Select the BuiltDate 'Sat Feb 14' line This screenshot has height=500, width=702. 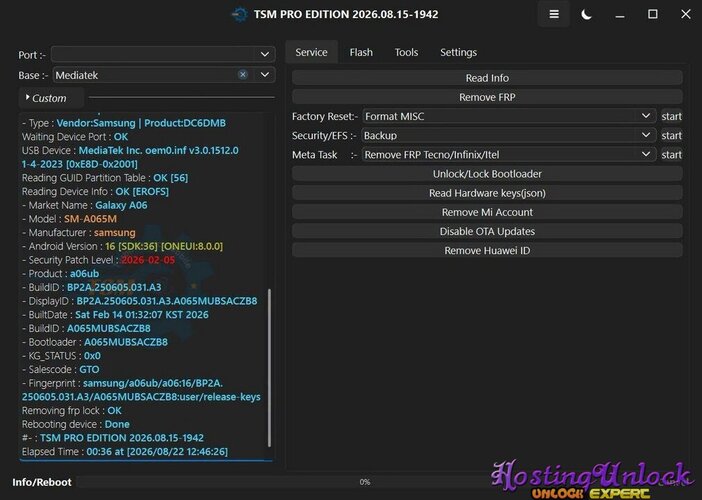tap(115, 315)
